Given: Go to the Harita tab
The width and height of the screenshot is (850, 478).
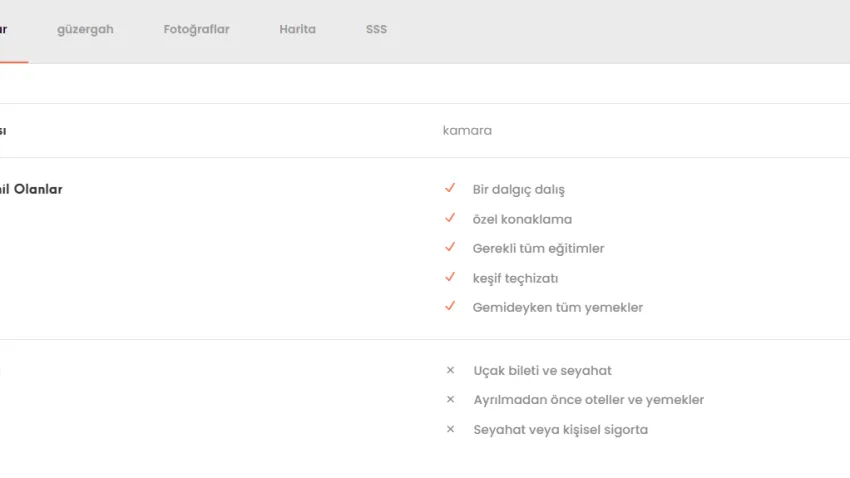Looking at the screenshot, I should click(297, 29).
